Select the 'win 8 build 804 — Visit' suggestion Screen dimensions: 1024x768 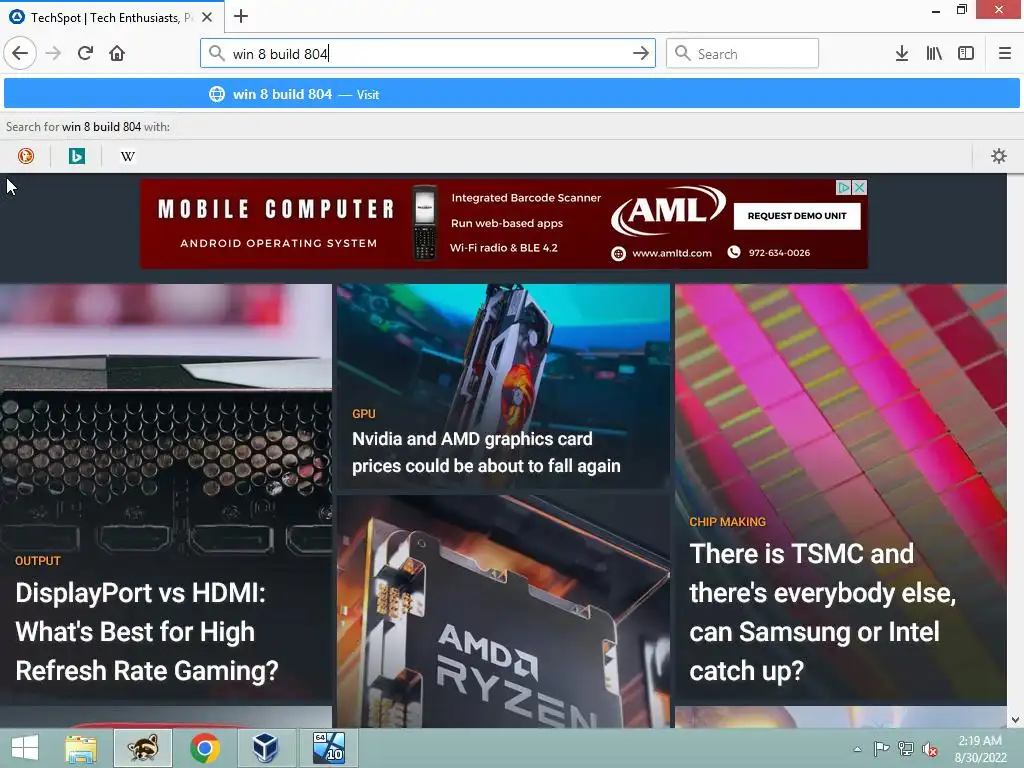click(x=512, y=94)
